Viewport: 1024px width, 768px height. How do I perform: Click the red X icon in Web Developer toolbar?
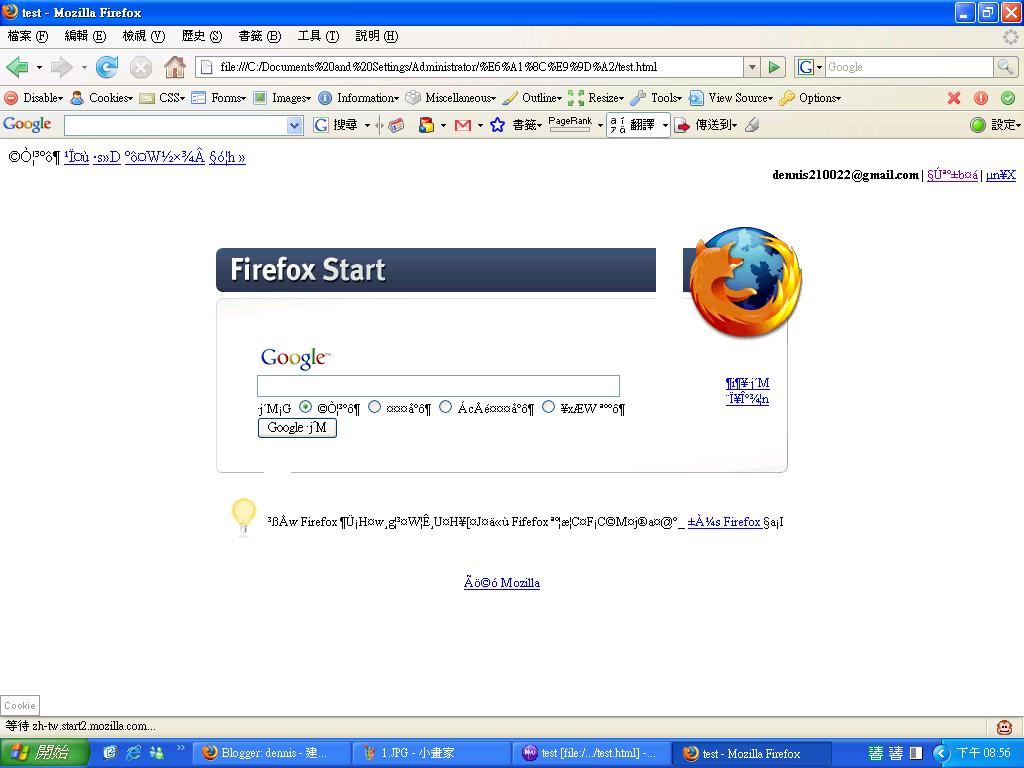click(954, 98)
